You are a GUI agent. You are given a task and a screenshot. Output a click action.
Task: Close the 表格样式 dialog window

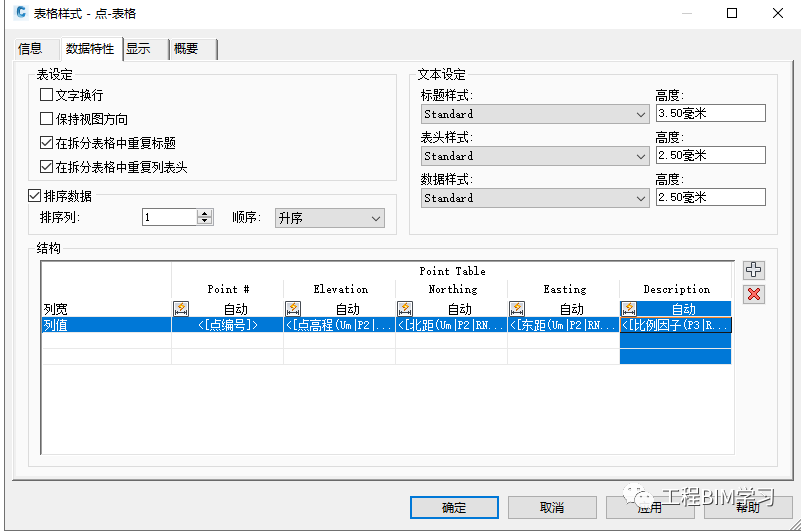tap(778, 13)
